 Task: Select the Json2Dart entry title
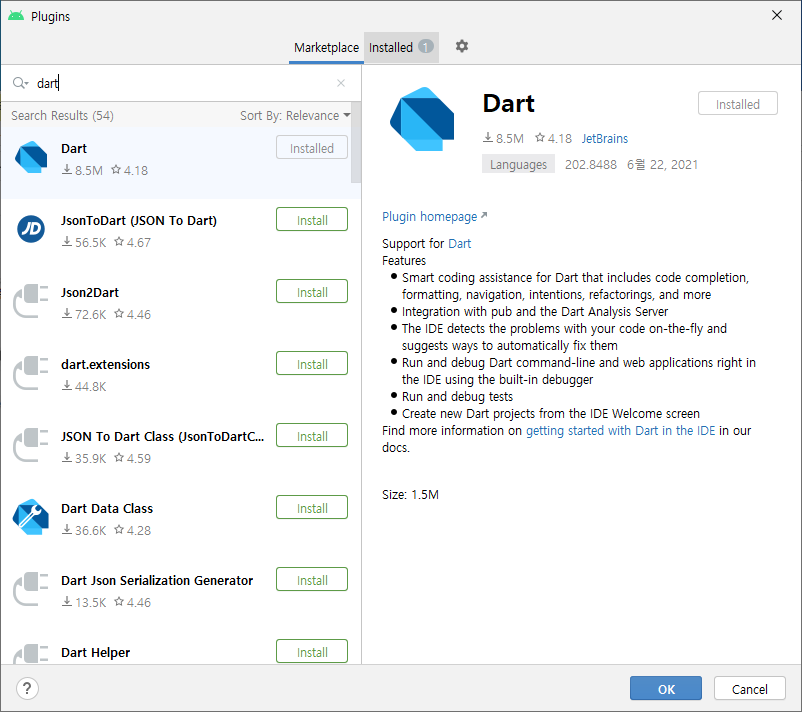(90, 293)
